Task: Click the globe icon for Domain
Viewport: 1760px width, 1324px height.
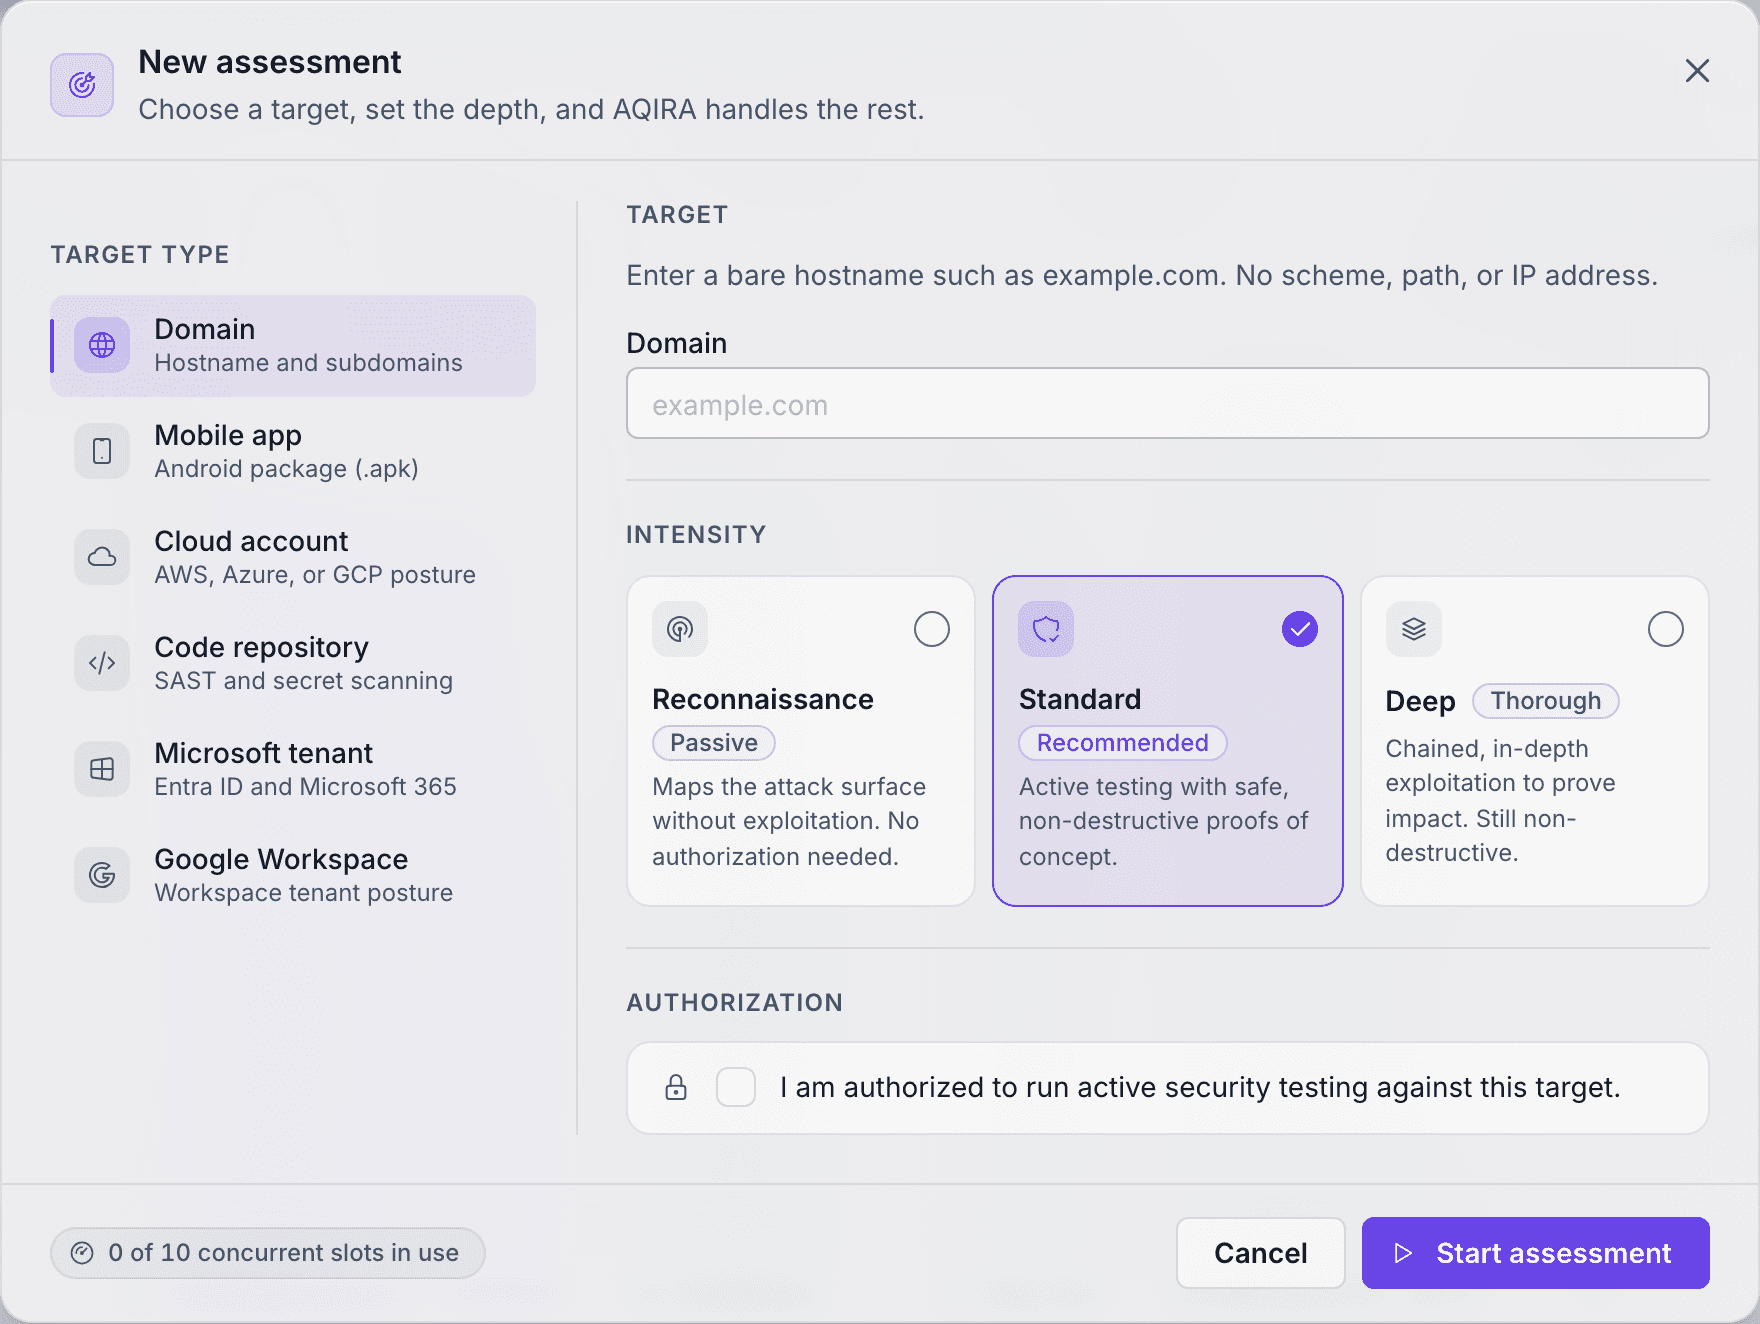Action: point(102,345)
